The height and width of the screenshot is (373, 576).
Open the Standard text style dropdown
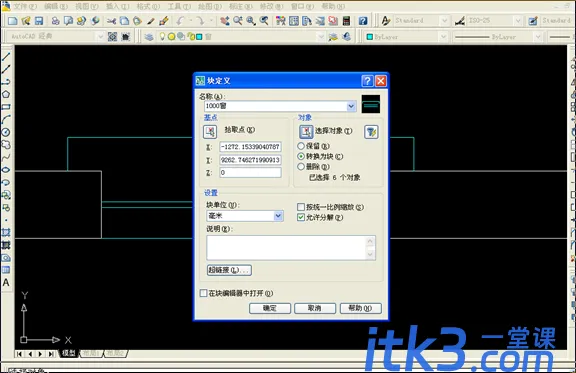444,21
